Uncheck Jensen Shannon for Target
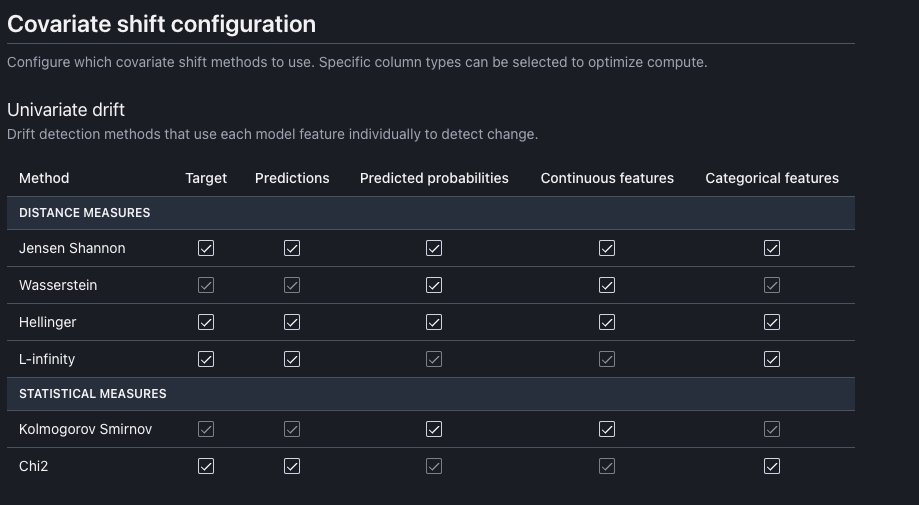 pyautogui.click(x=206, y=248)
